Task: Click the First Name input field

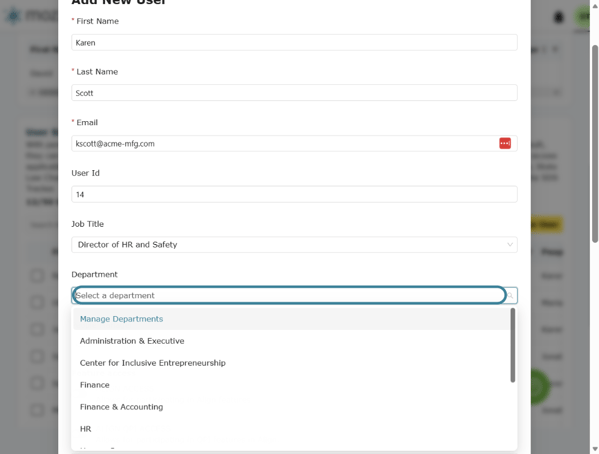Action: coord(294,42)
